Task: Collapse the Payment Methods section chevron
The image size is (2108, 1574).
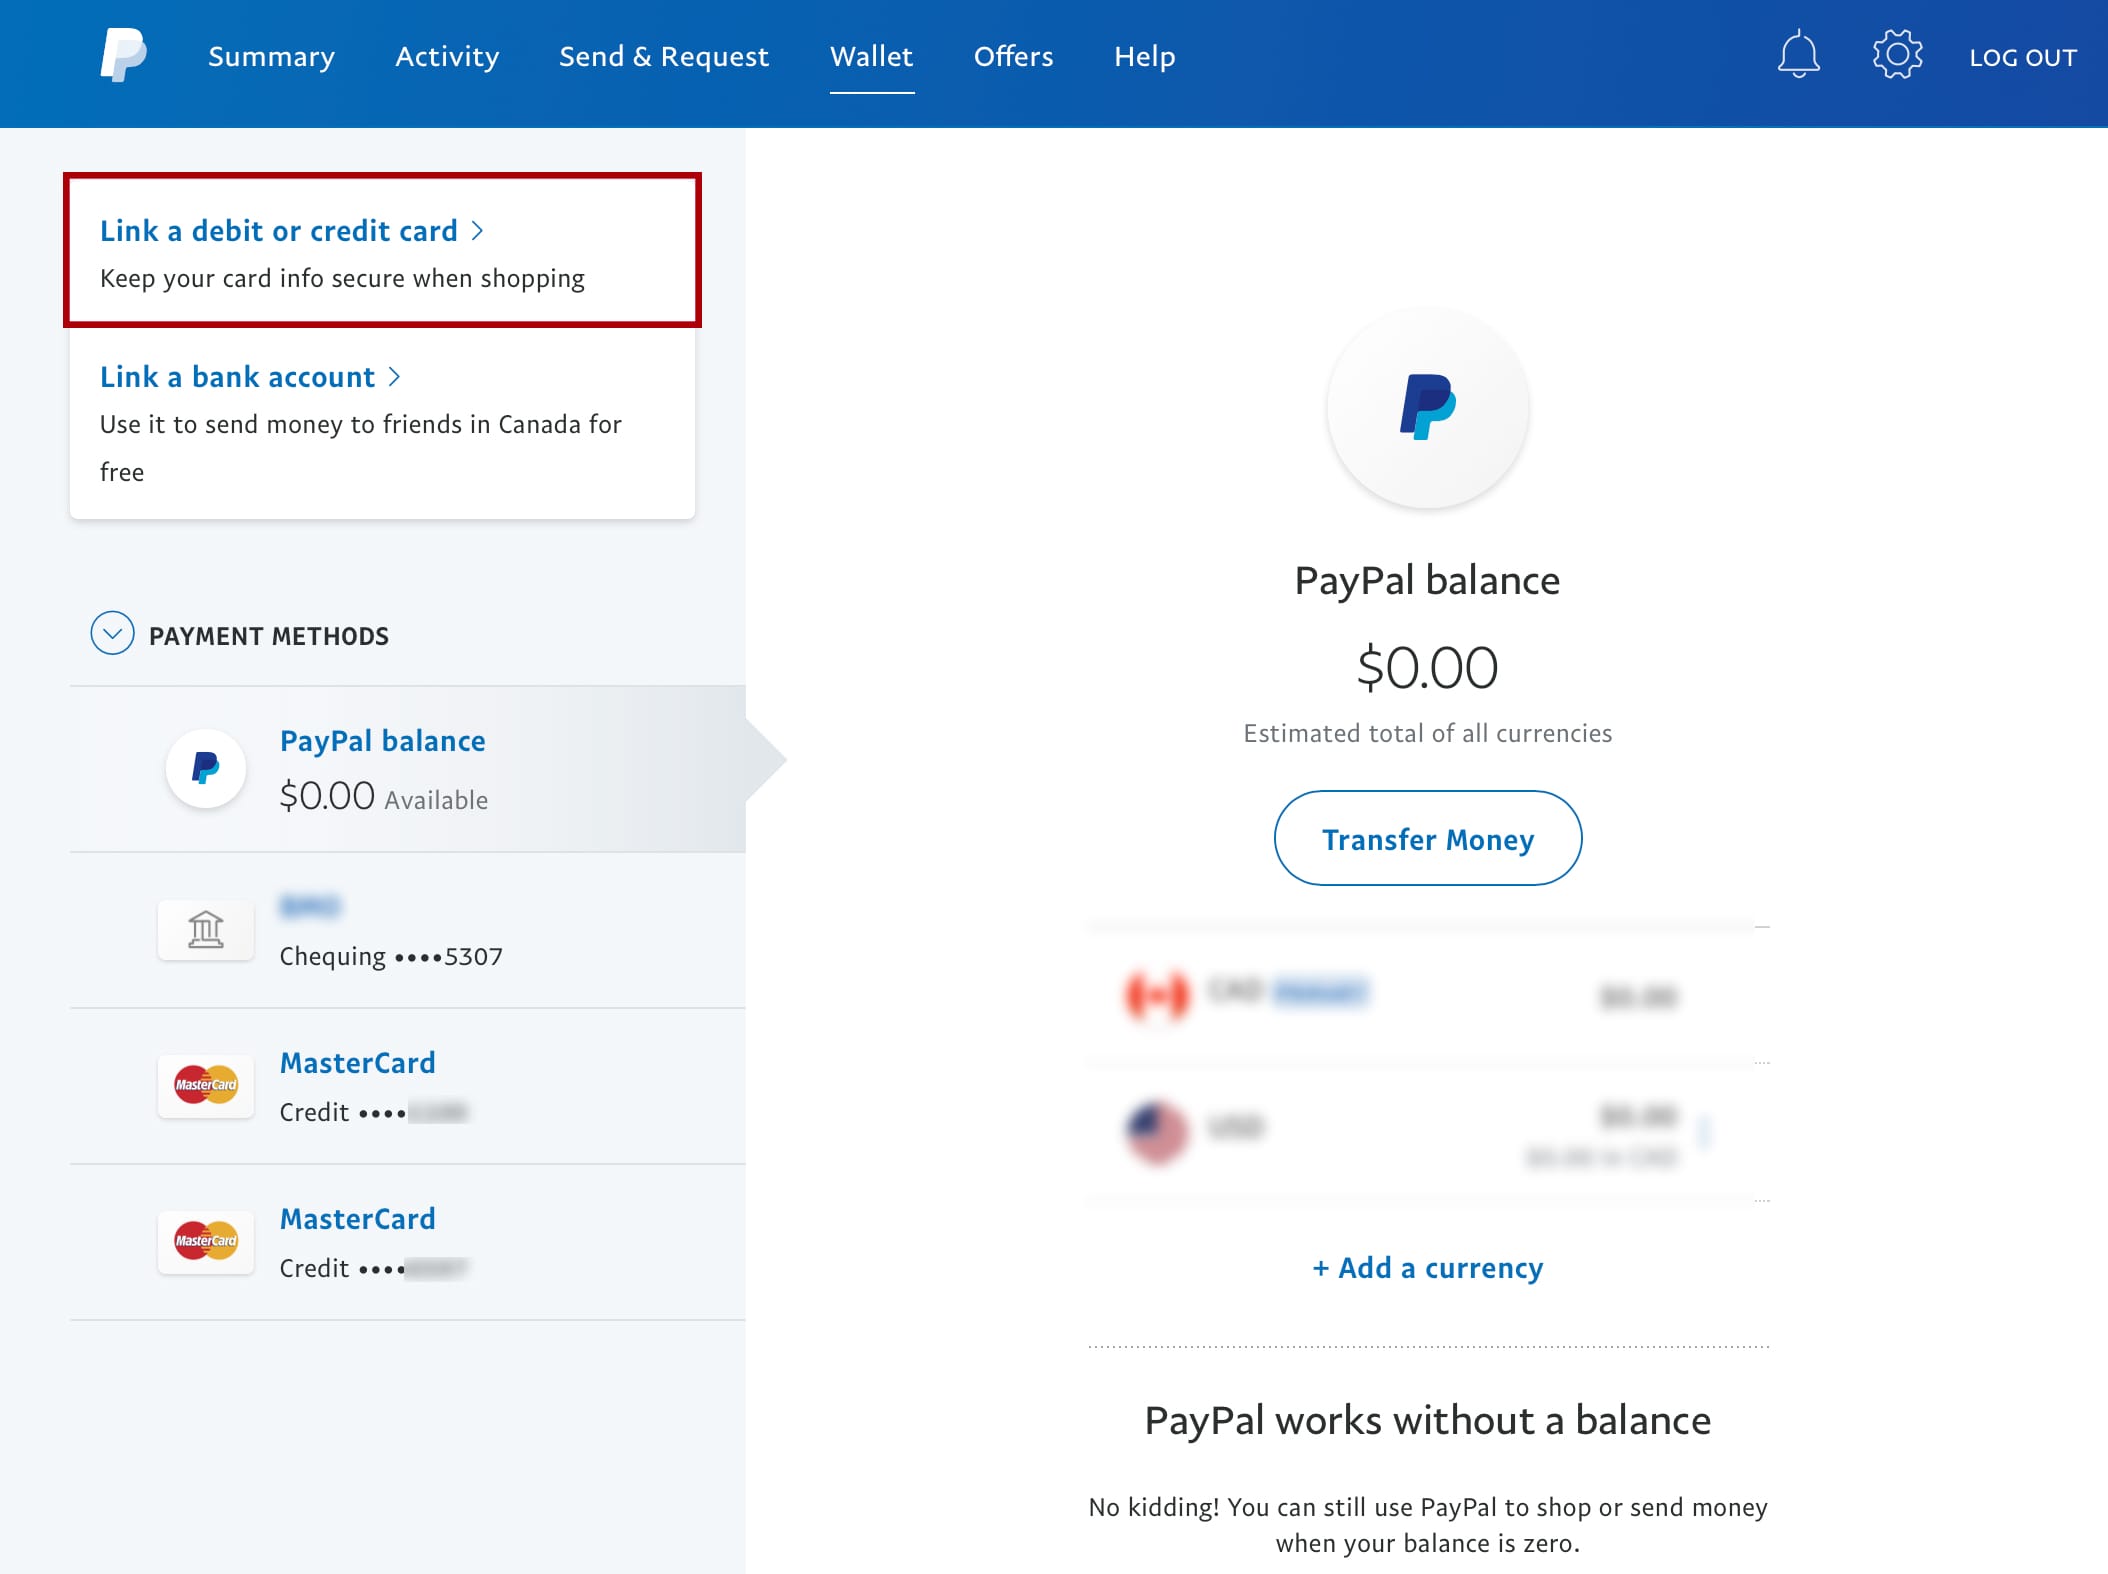Action: (x=112, y=634)
